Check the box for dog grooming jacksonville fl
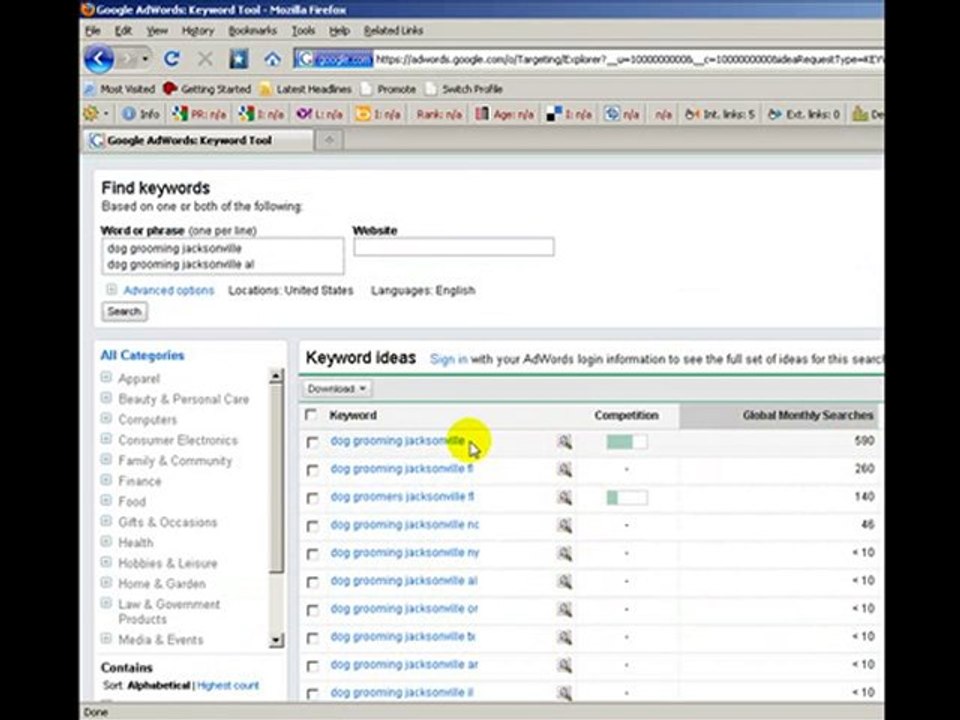This screenshot has height=720, width=960. point(312,470)
